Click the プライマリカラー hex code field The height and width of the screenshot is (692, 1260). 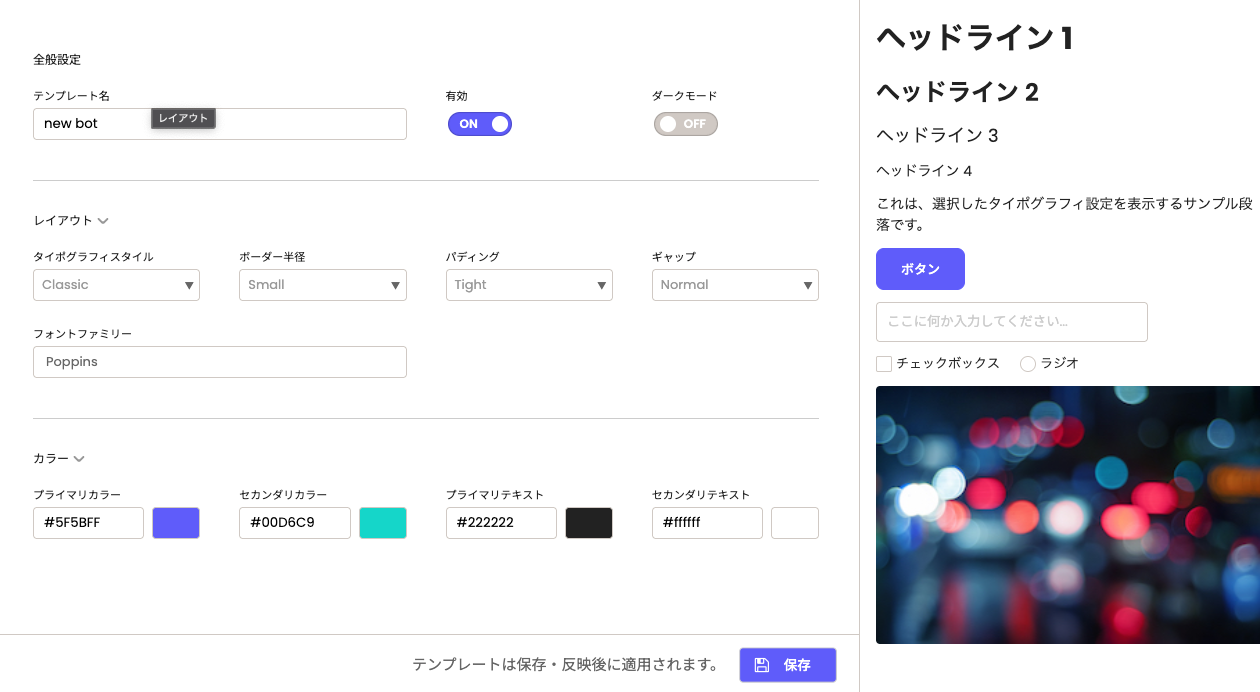coord(88,523)
